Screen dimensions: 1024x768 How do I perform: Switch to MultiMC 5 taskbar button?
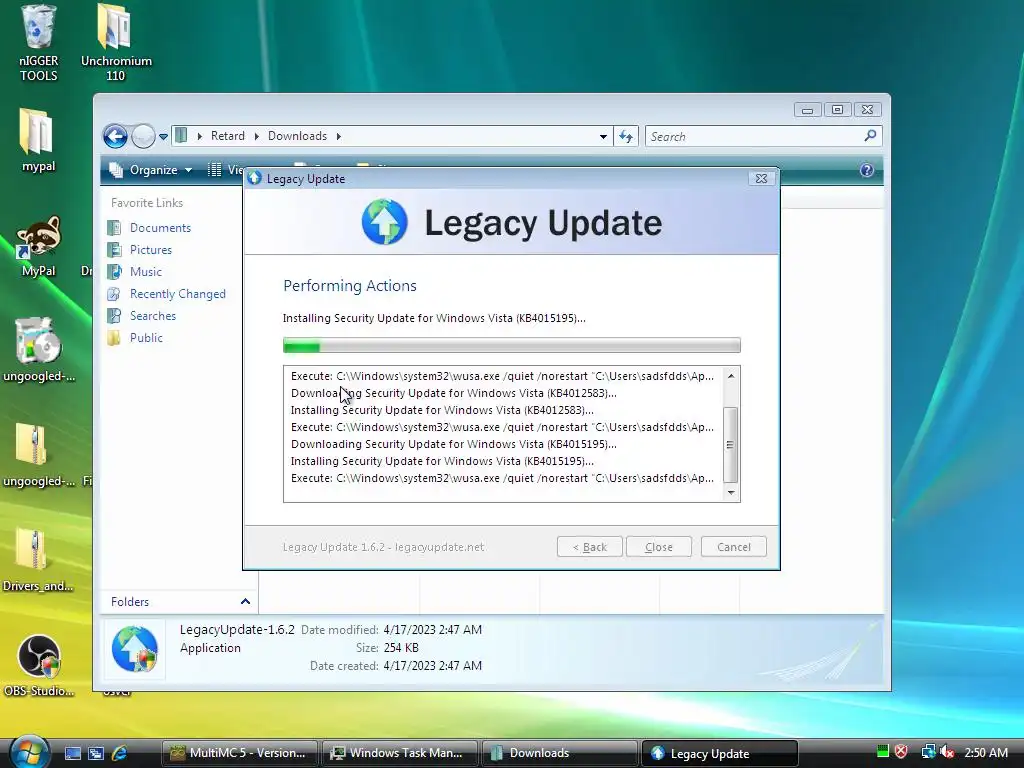239,753
